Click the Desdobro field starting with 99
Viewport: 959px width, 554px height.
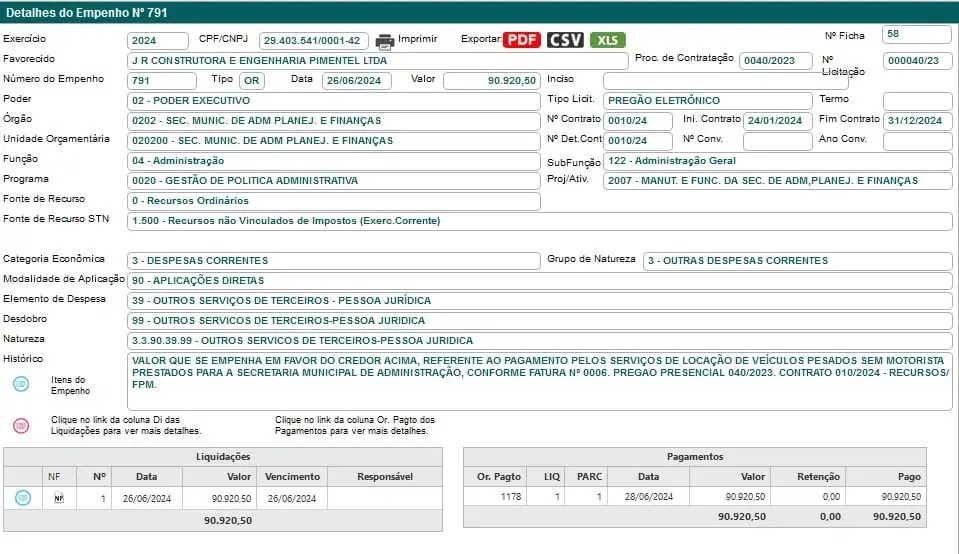pos(539,321)
